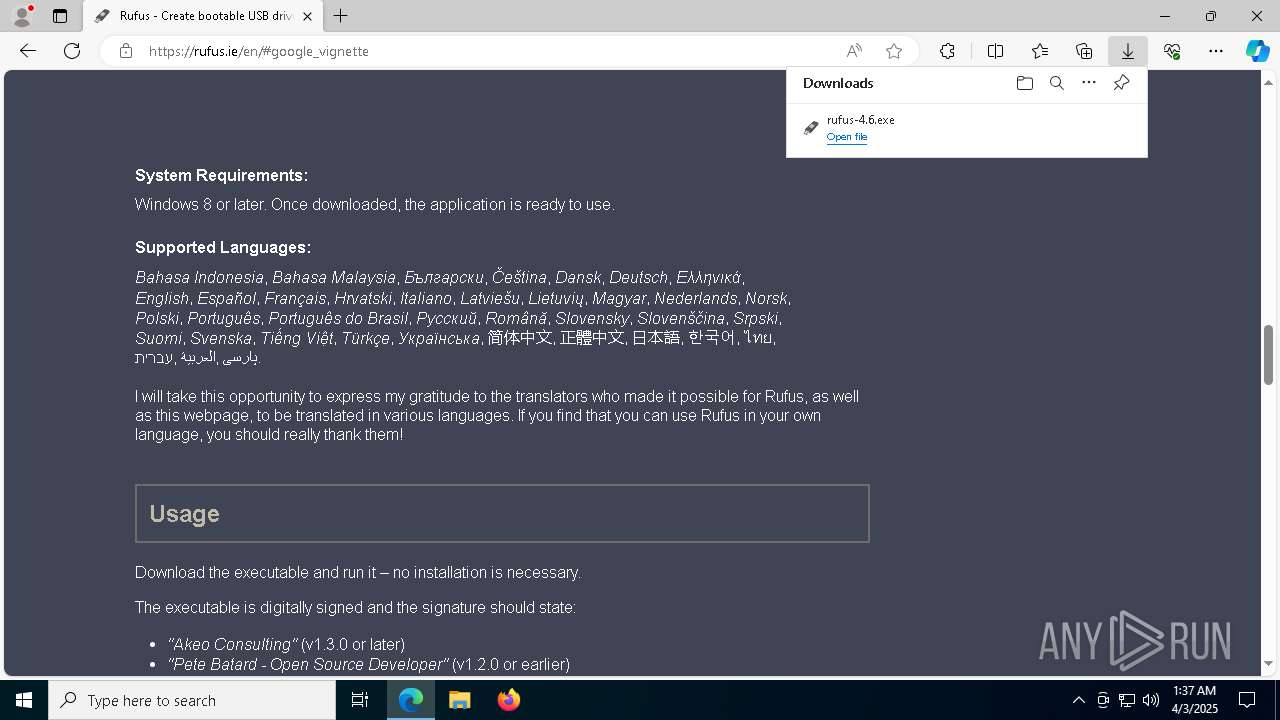Viewport: 1280px width, 720px height.
Task: Open the Collections icon
Action: [x=1084, y=51]
